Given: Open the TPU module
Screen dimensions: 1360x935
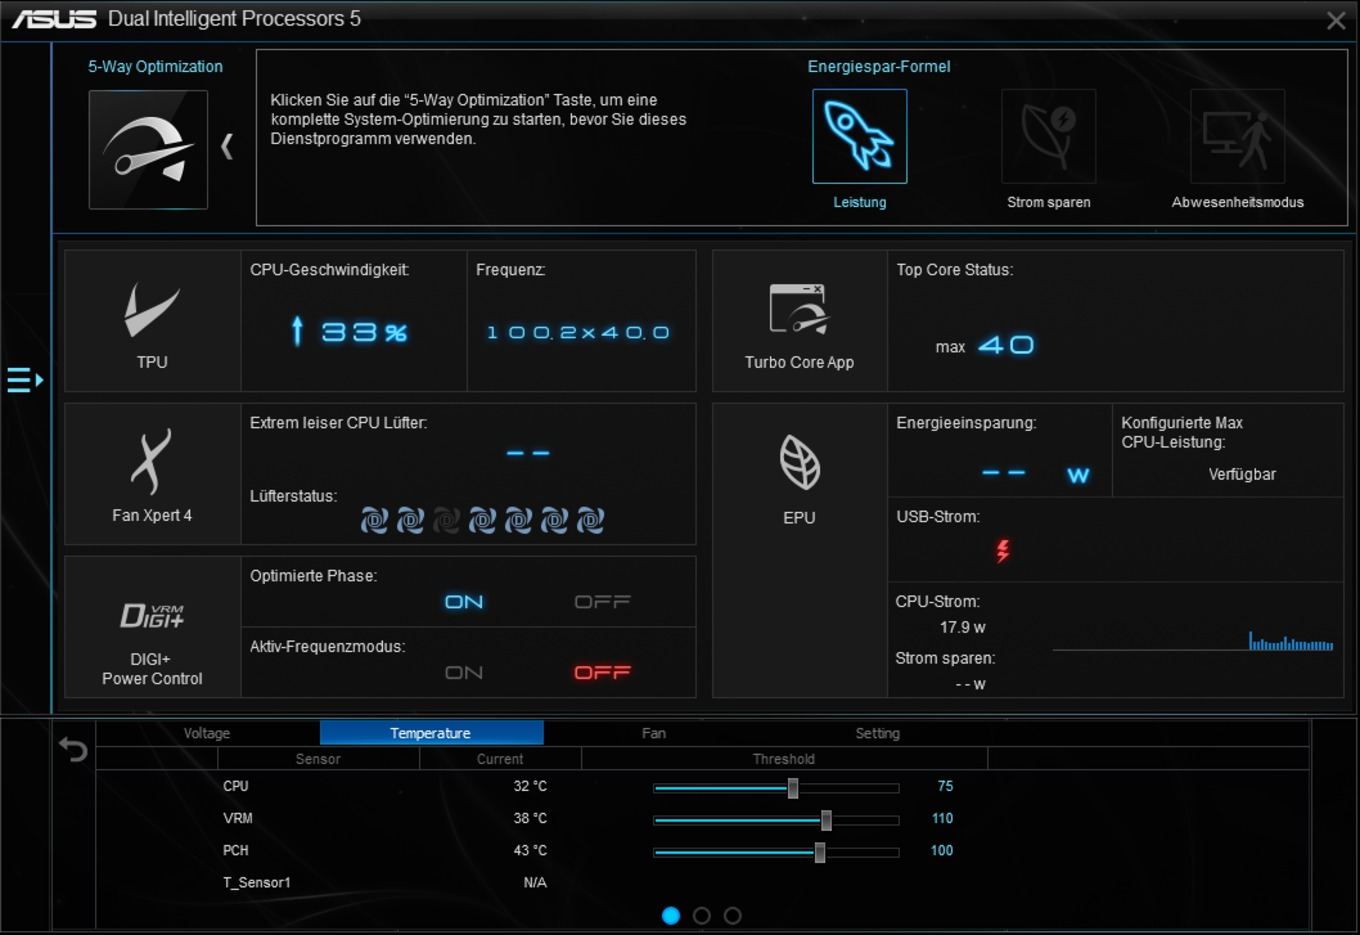Looking at the screenshot, I should (152, 321).
